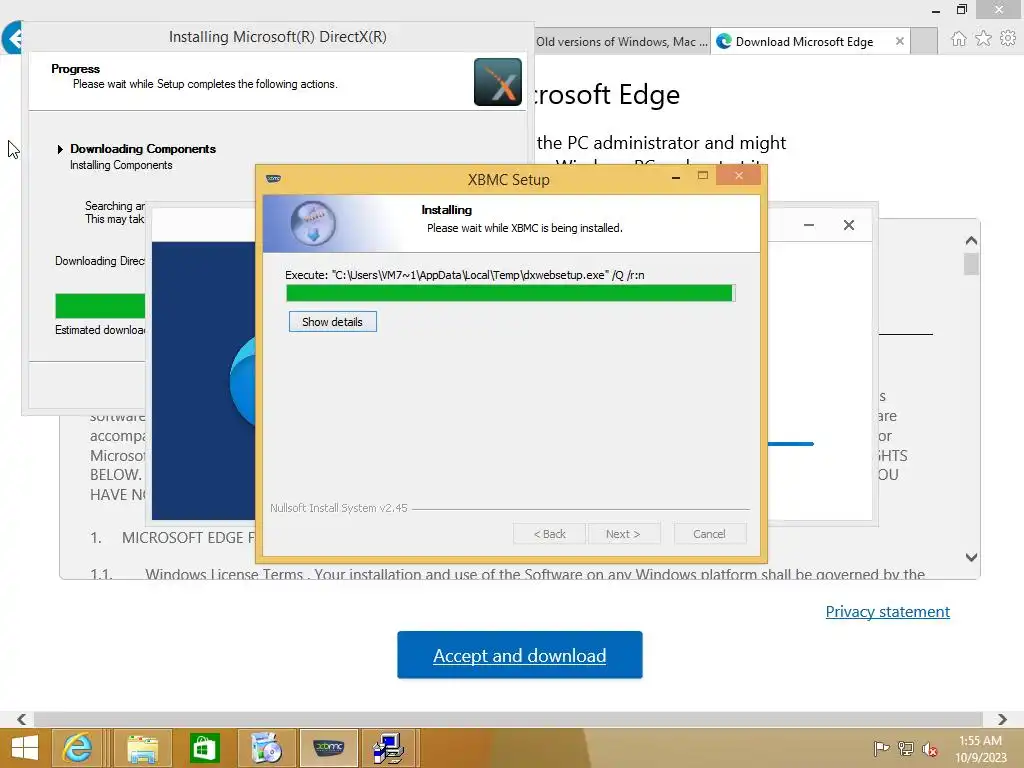Click Accept and download
Viewport: 1024px width, 768px height.
520,655
